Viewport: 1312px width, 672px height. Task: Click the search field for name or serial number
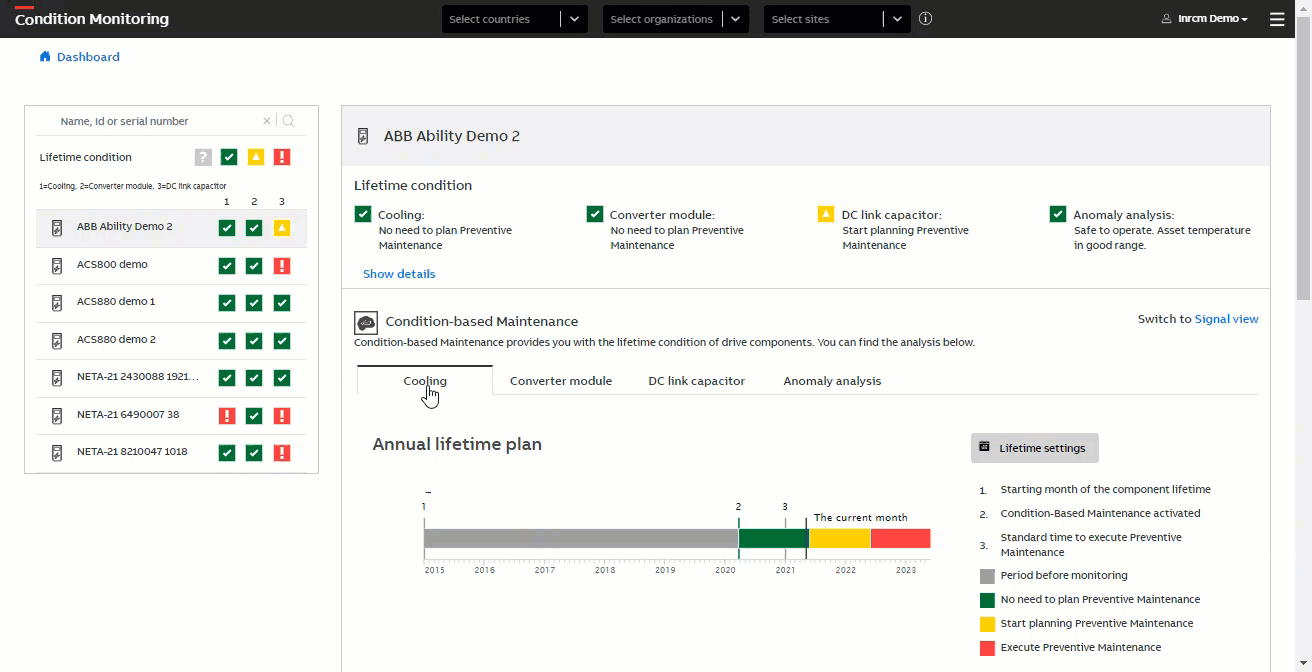click(x=158, y=121)
